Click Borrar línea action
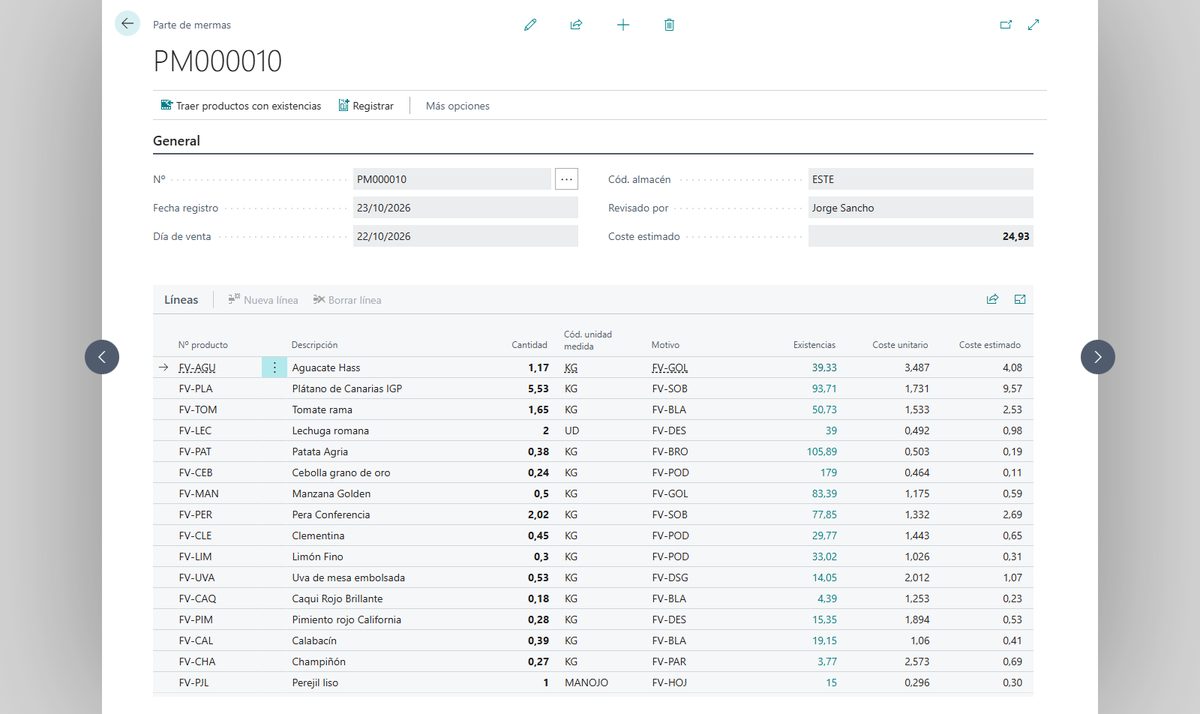The width and height of the screenshot is (1200, 714). (347, 300)
